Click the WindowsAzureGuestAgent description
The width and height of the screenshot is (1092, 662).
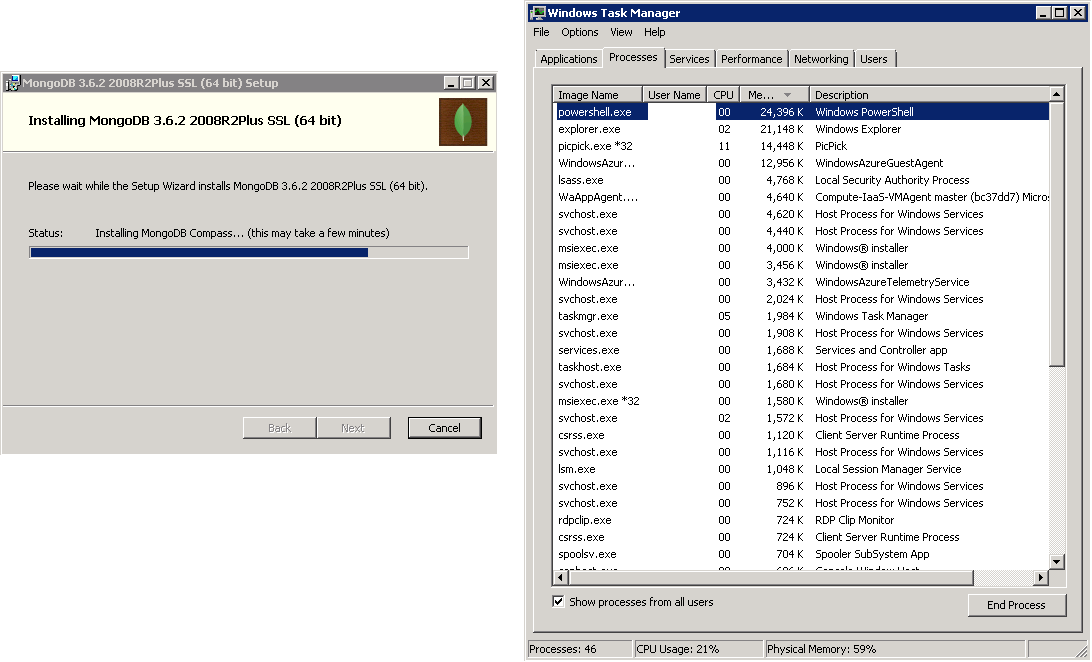879,164
